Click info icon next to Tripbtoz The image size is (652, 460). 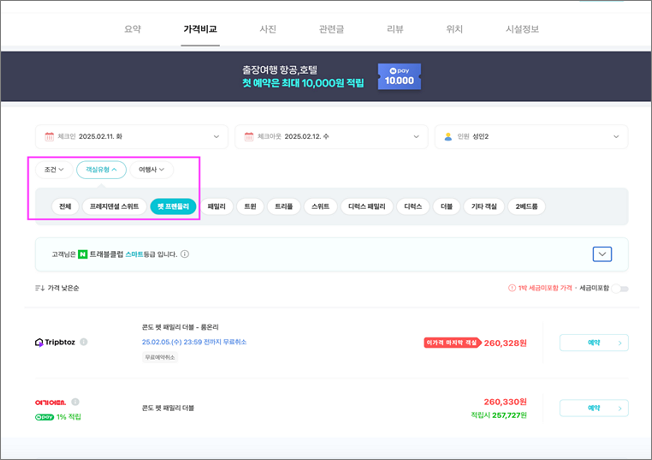coord(84,342)
